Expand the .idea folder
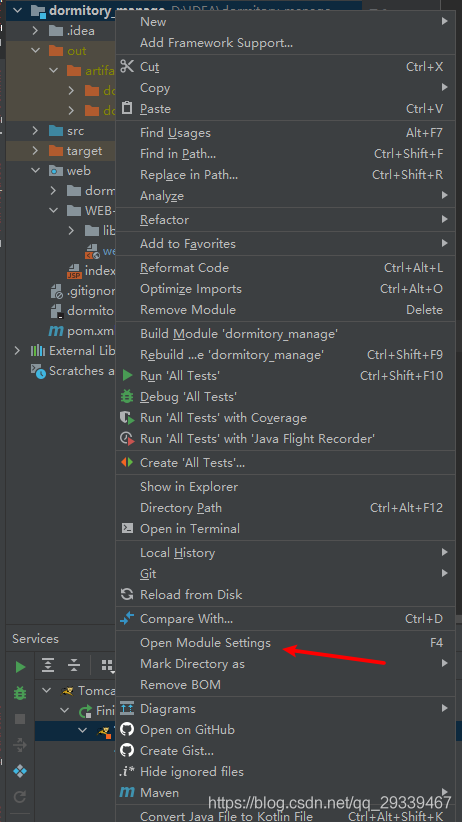462x822 pixels. tap(35, 30)
